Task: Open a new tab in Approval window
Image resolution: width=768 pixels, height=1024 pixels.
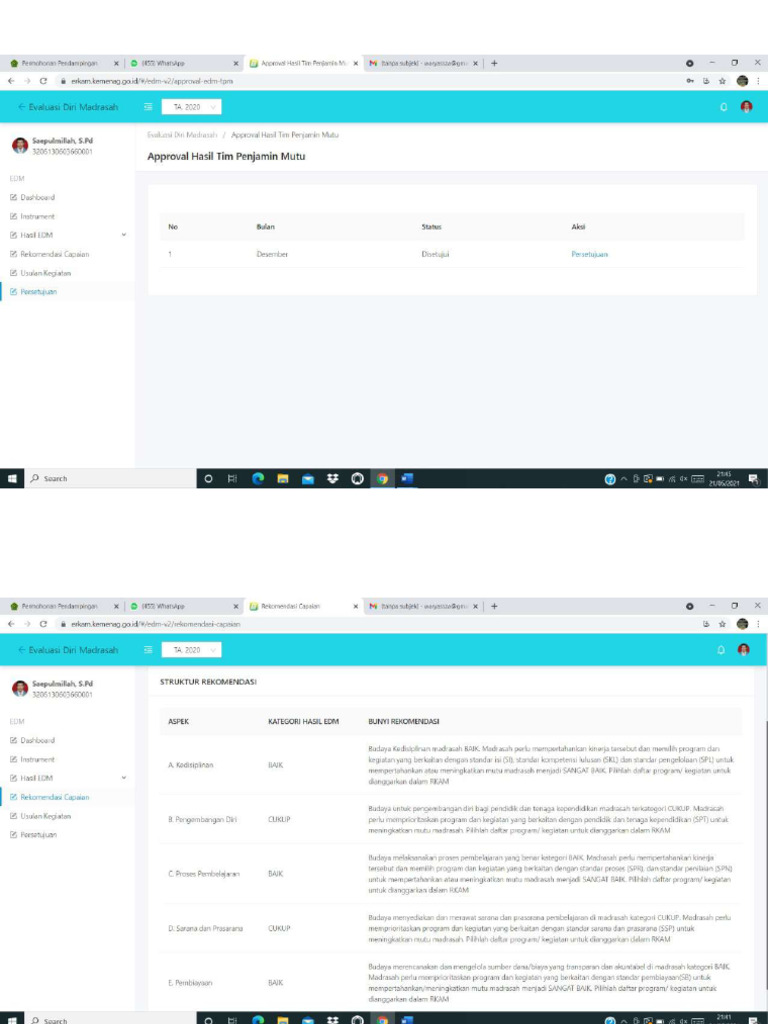Action: (x=494, y=63)
